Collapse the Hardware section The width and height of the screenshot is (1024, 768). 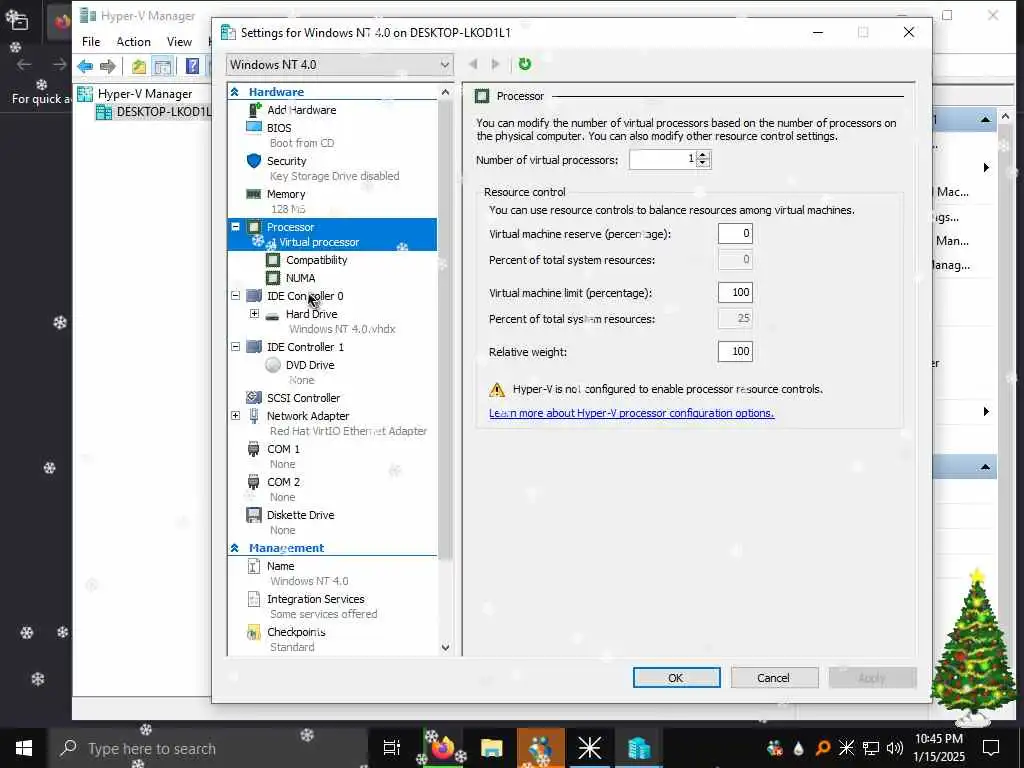234,92
